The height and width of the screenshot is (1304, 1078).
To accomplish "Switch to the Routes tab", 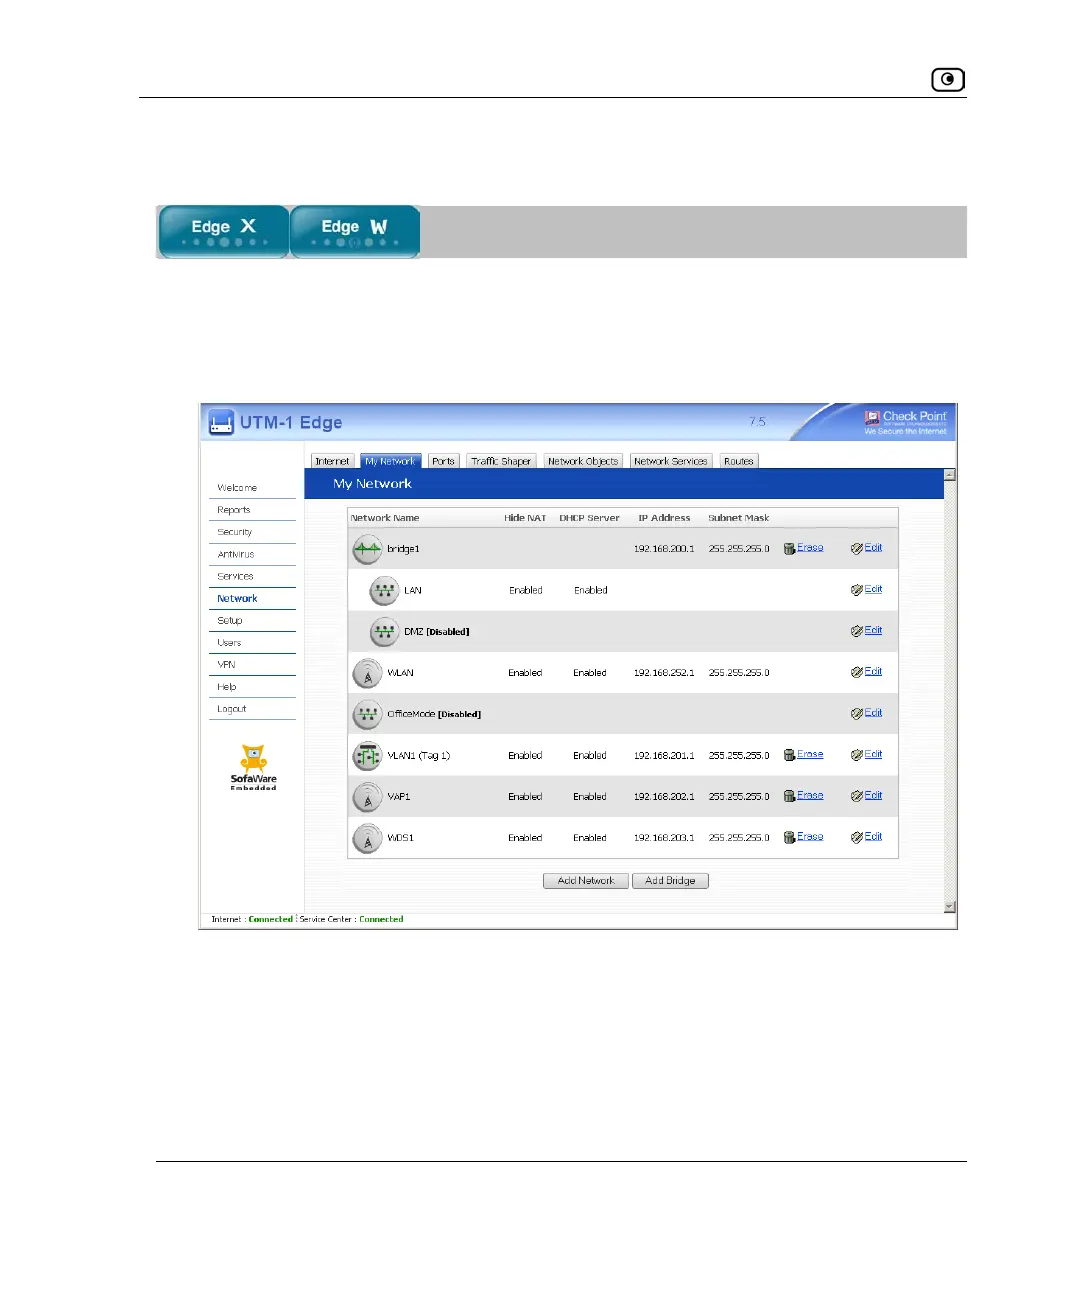I will (x=739, y=461).
